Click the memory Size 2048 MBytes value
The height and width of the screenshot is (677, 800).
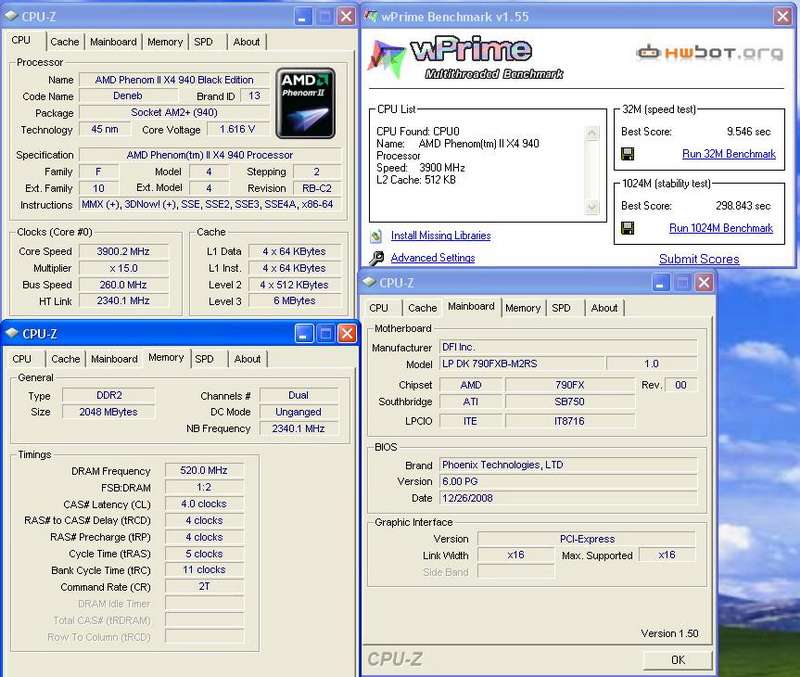click(x=109, y=412)
